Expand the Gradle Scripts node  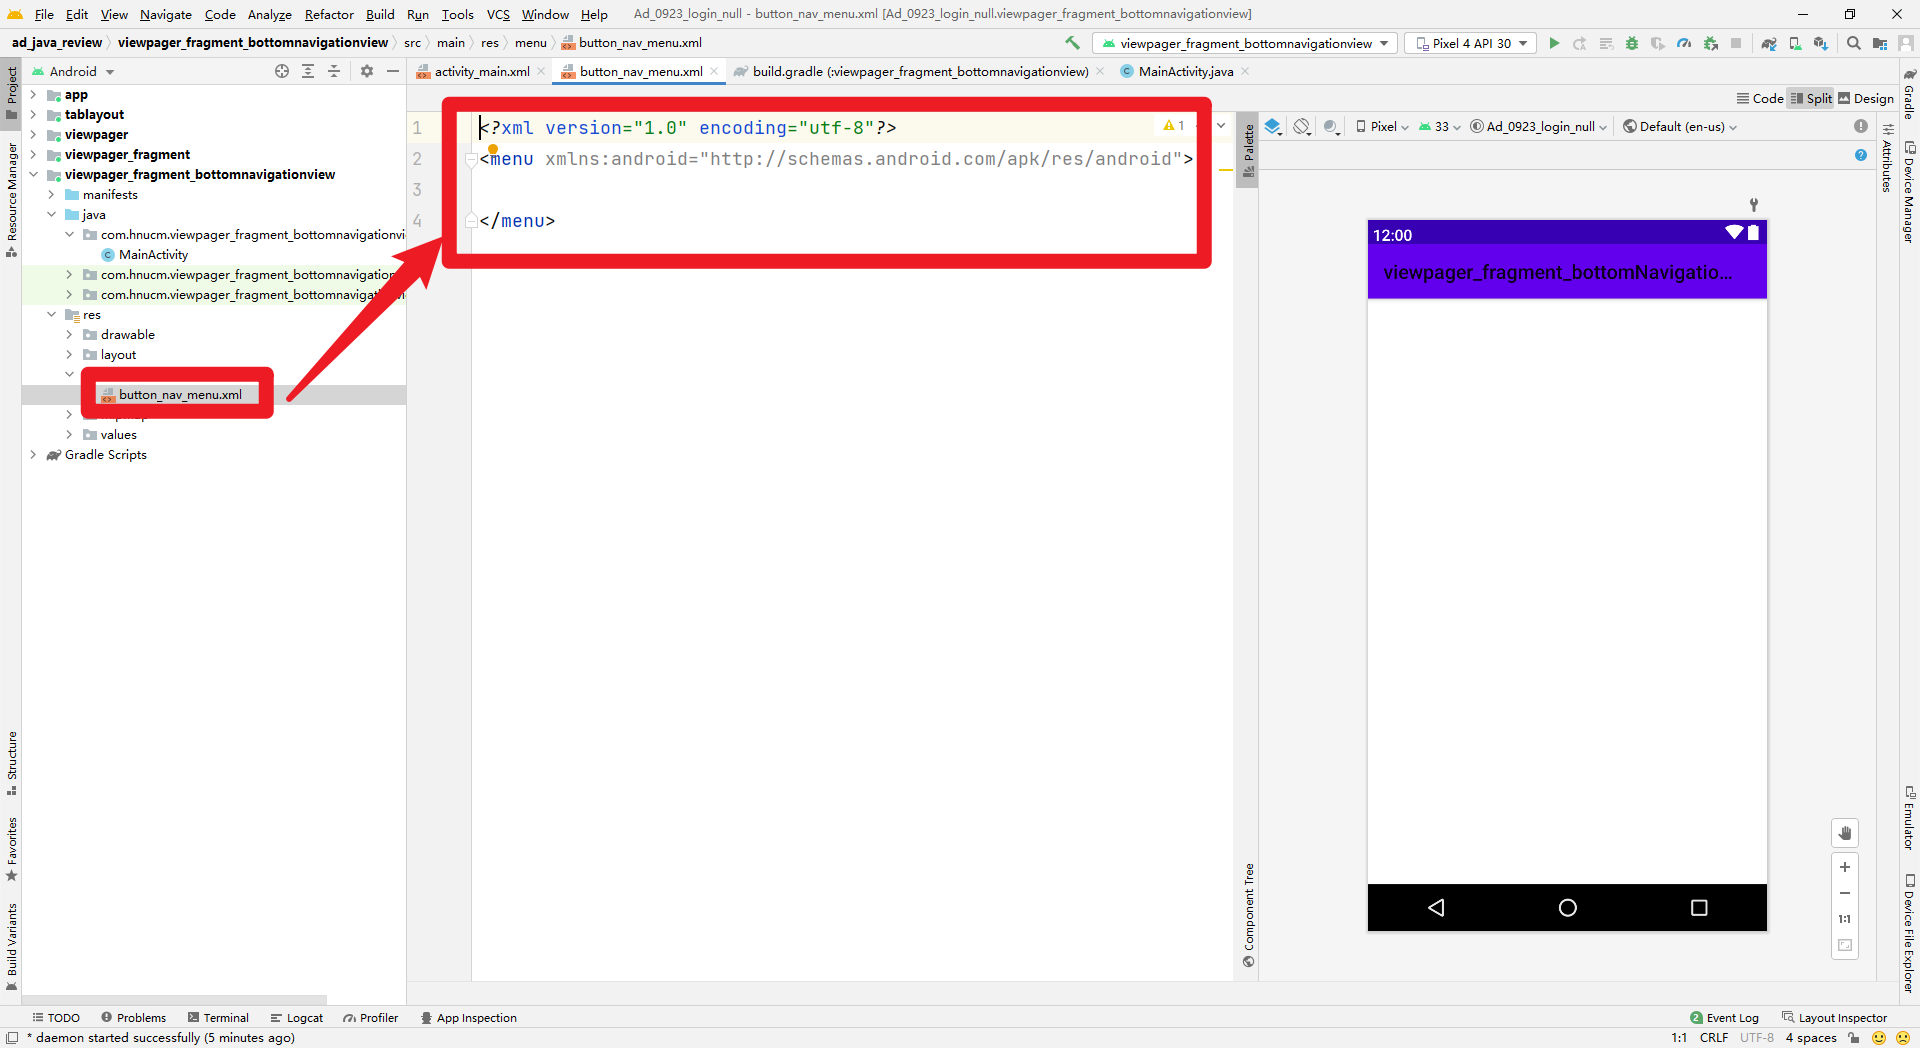33,455
